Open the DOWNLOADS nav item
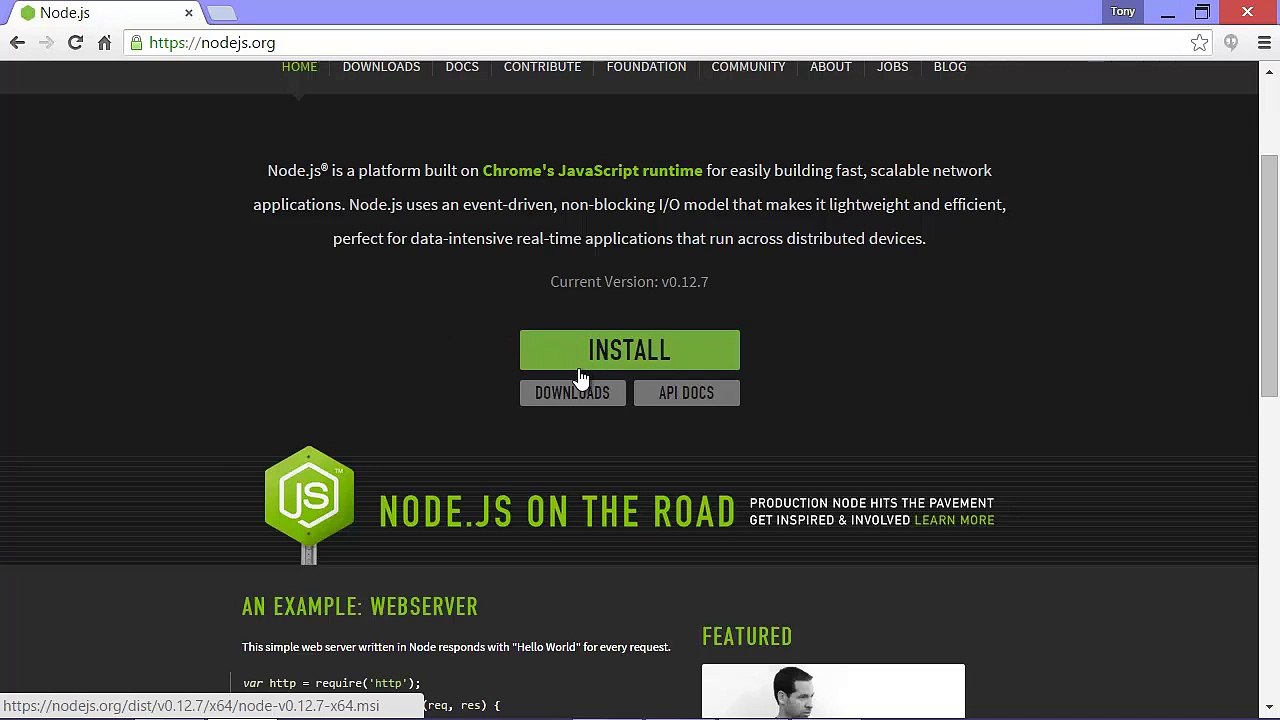 [x=381, y=67]
